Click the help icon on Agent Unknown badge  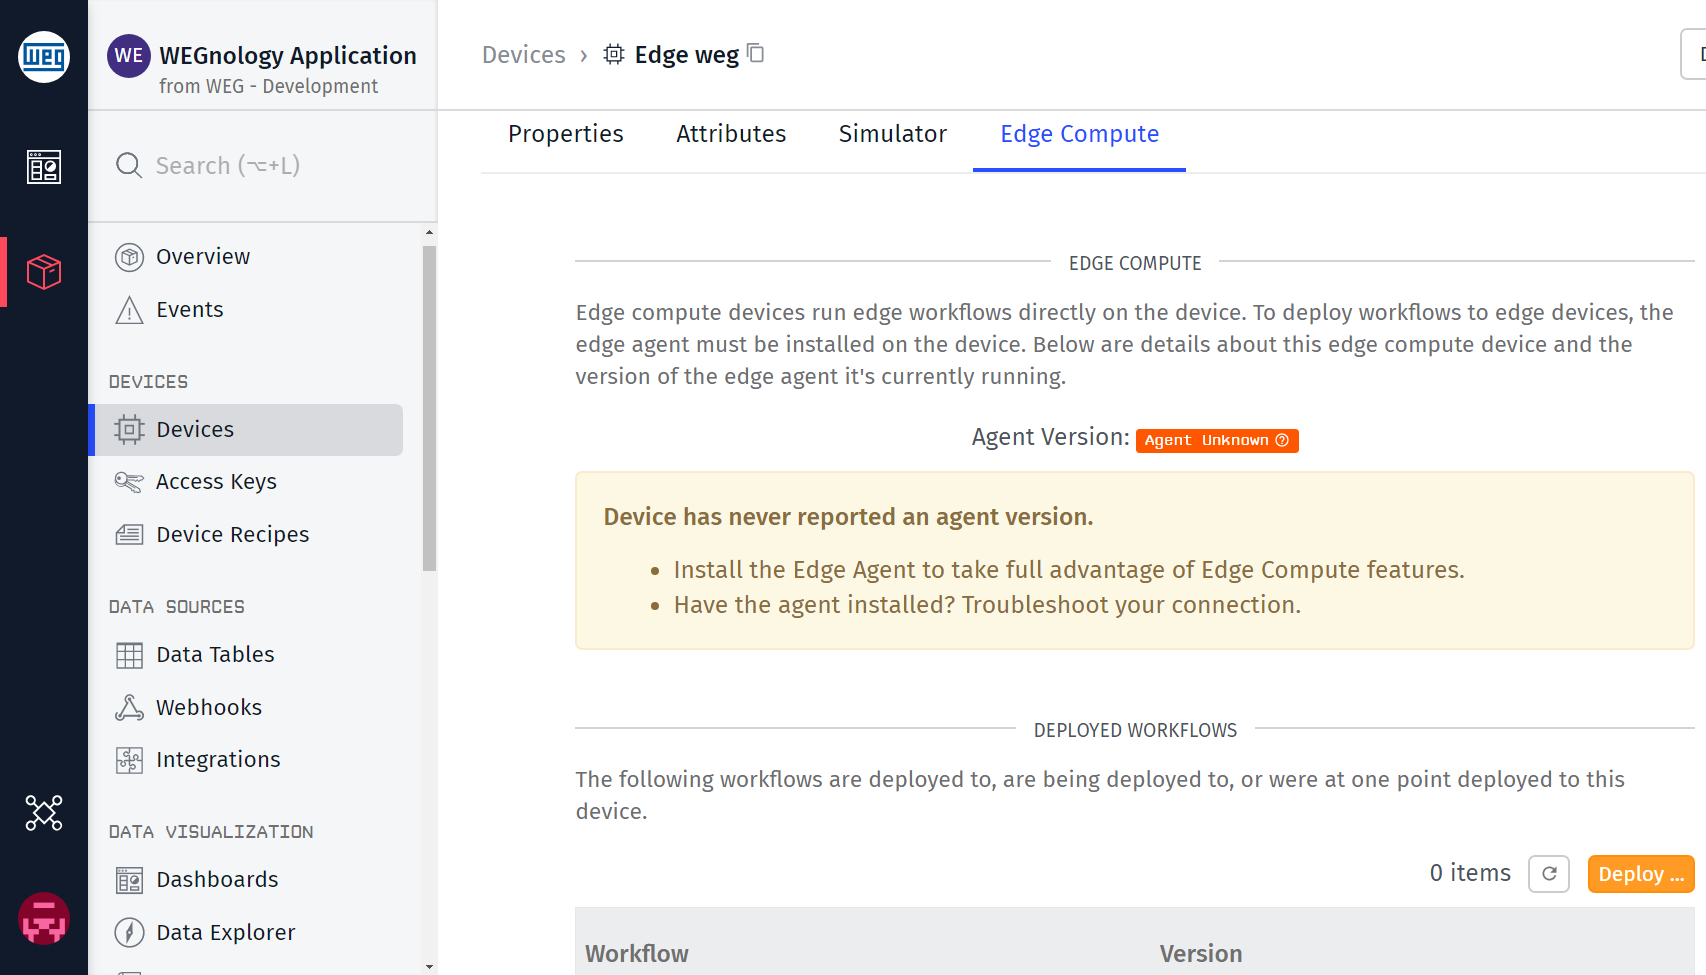tap(1282, 440)
